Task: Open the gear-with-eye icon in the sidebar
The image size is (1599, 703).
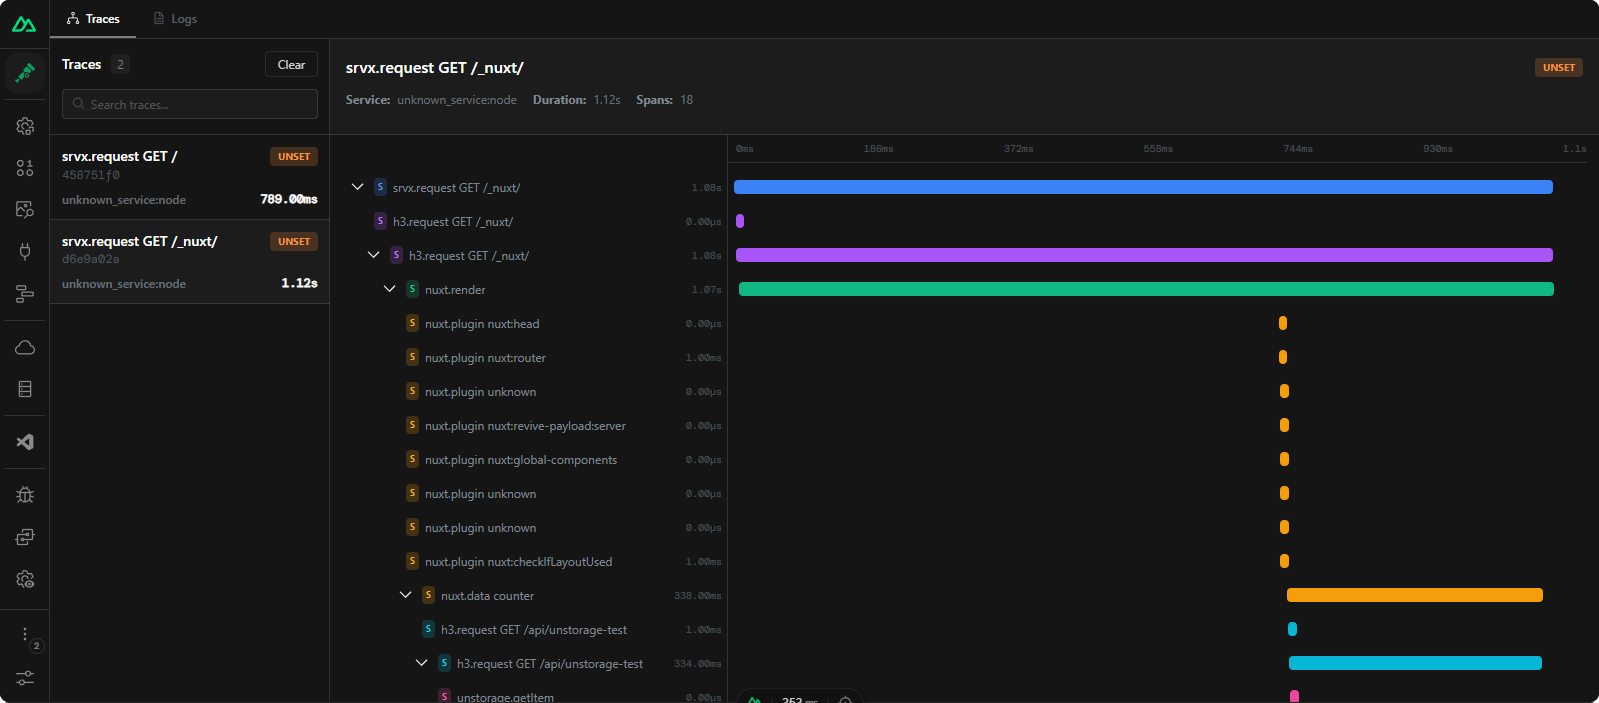Action: tap(25, 579)
